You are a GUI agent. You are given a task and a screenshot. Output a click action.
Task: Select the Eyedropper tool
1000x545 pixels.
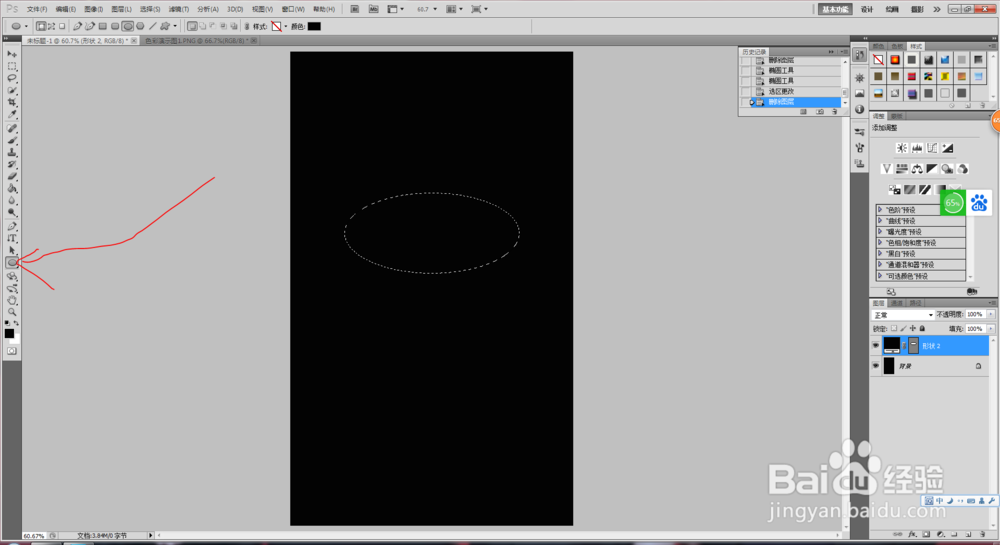(11, 115)
